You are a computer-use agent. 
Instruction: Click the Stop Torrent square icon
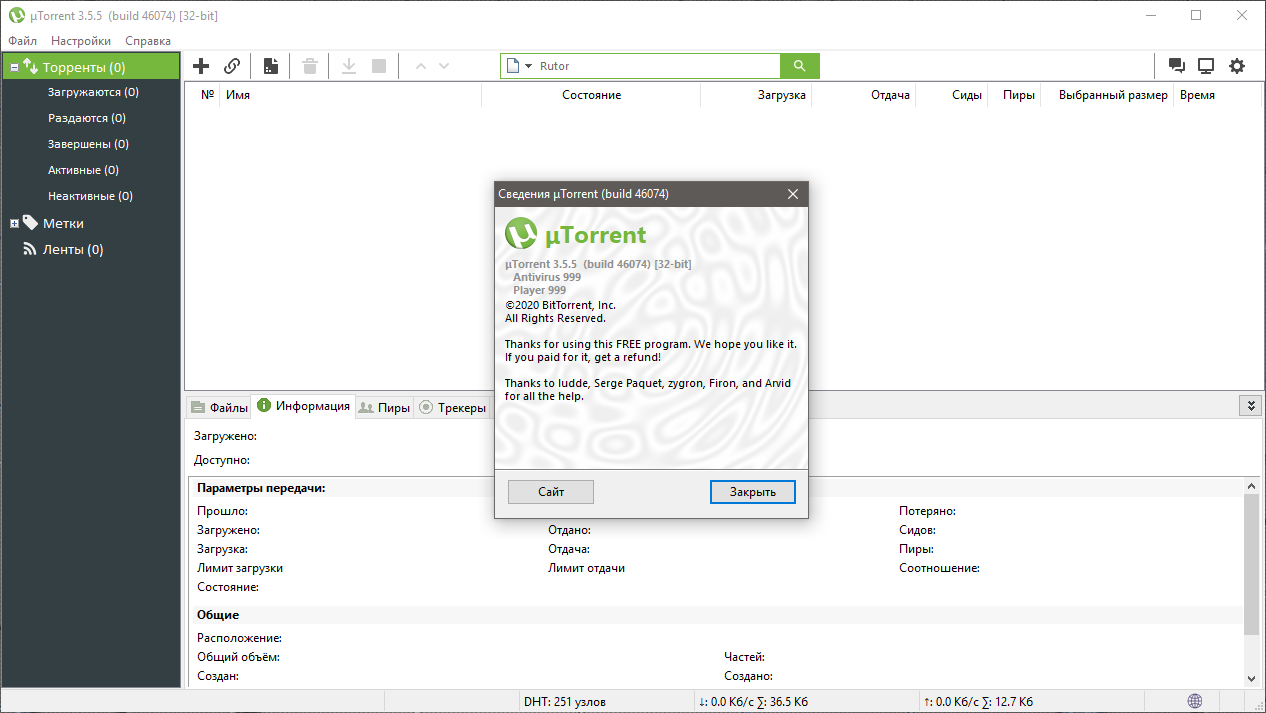pos(379,66)
